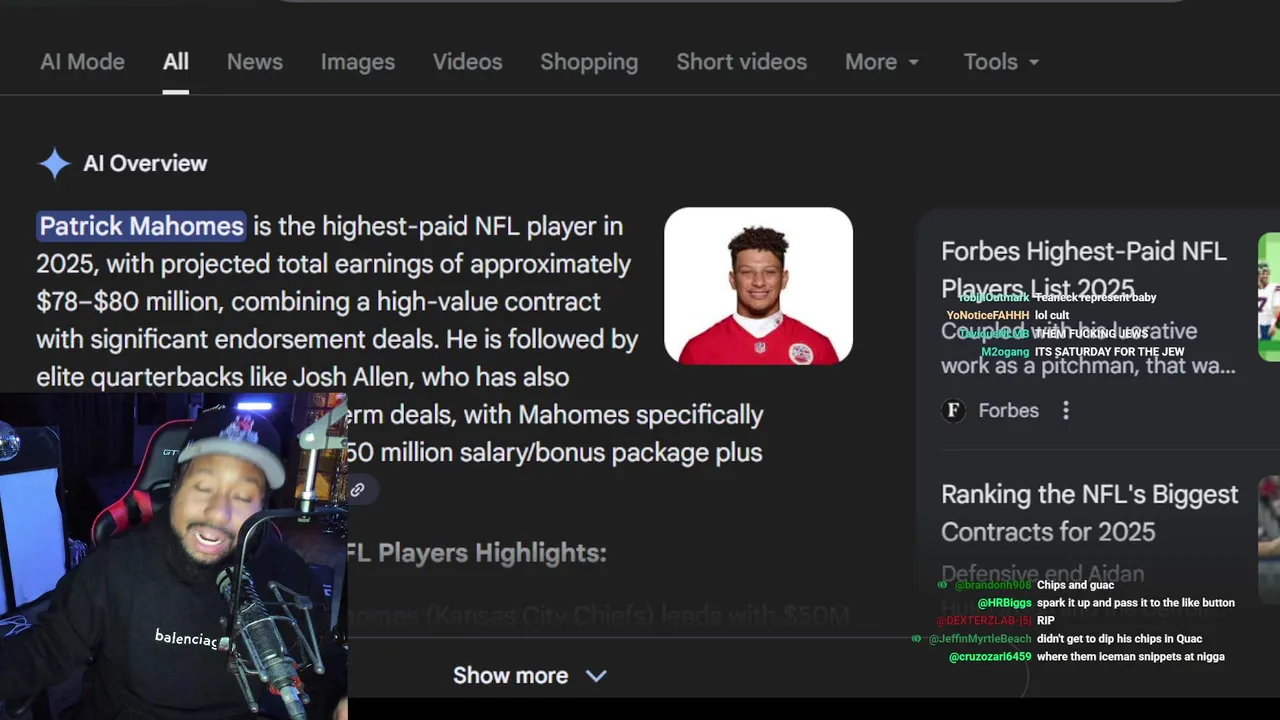
Task: Click the link chain icon in overview
Action: click(357, 490)
